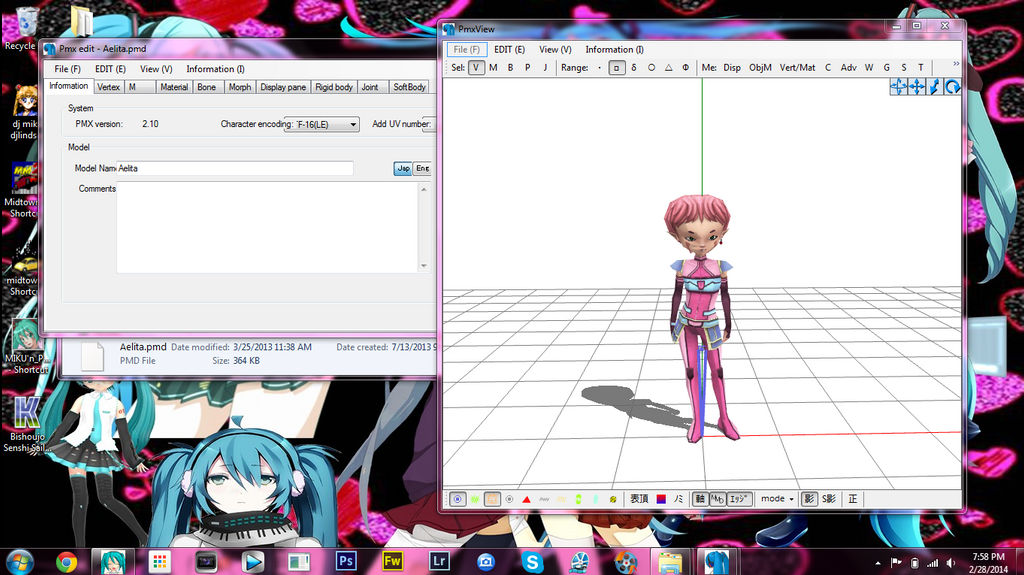Toggle the wireframe button beside the 軸 button

[x=717, y=499]
